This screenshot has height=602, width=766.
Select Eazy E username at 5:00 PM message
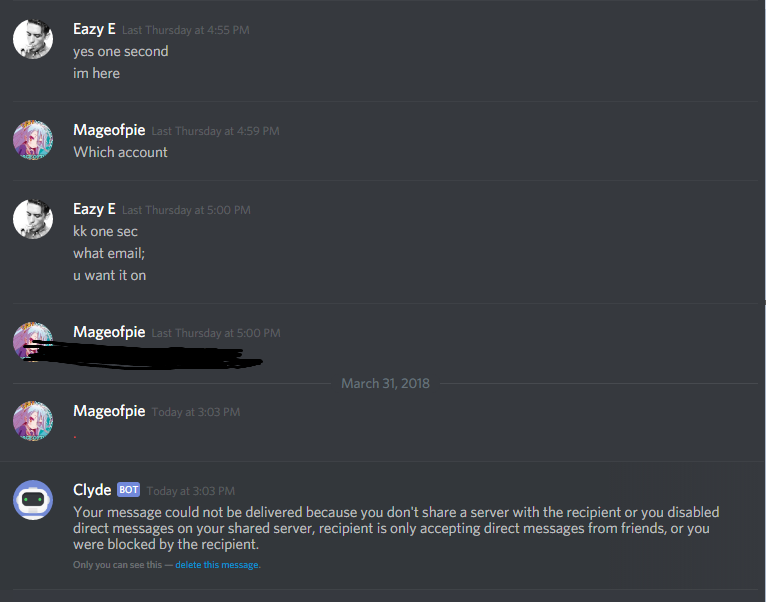(94, 209)
